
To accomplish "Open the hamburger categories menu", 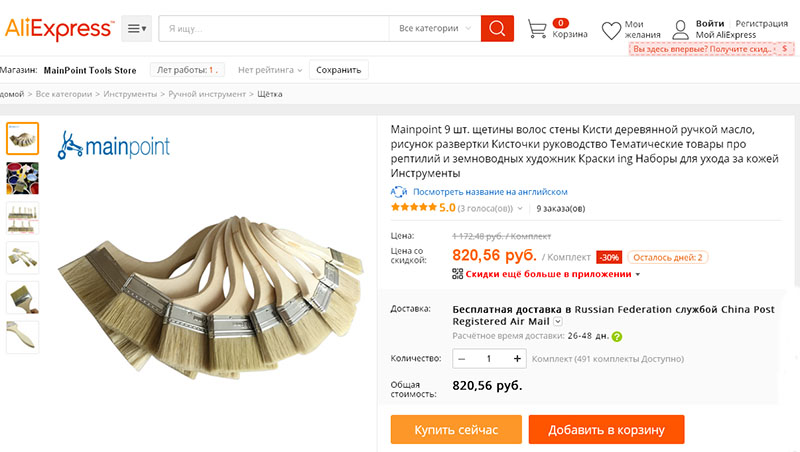I will click(x=136, y=29).
